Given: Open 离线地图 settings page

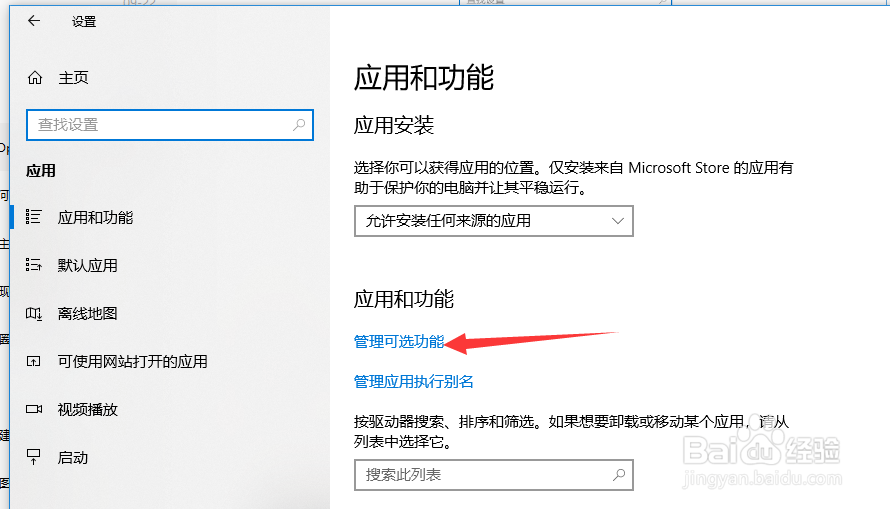Looking at the screenshot, I should 87,313.
